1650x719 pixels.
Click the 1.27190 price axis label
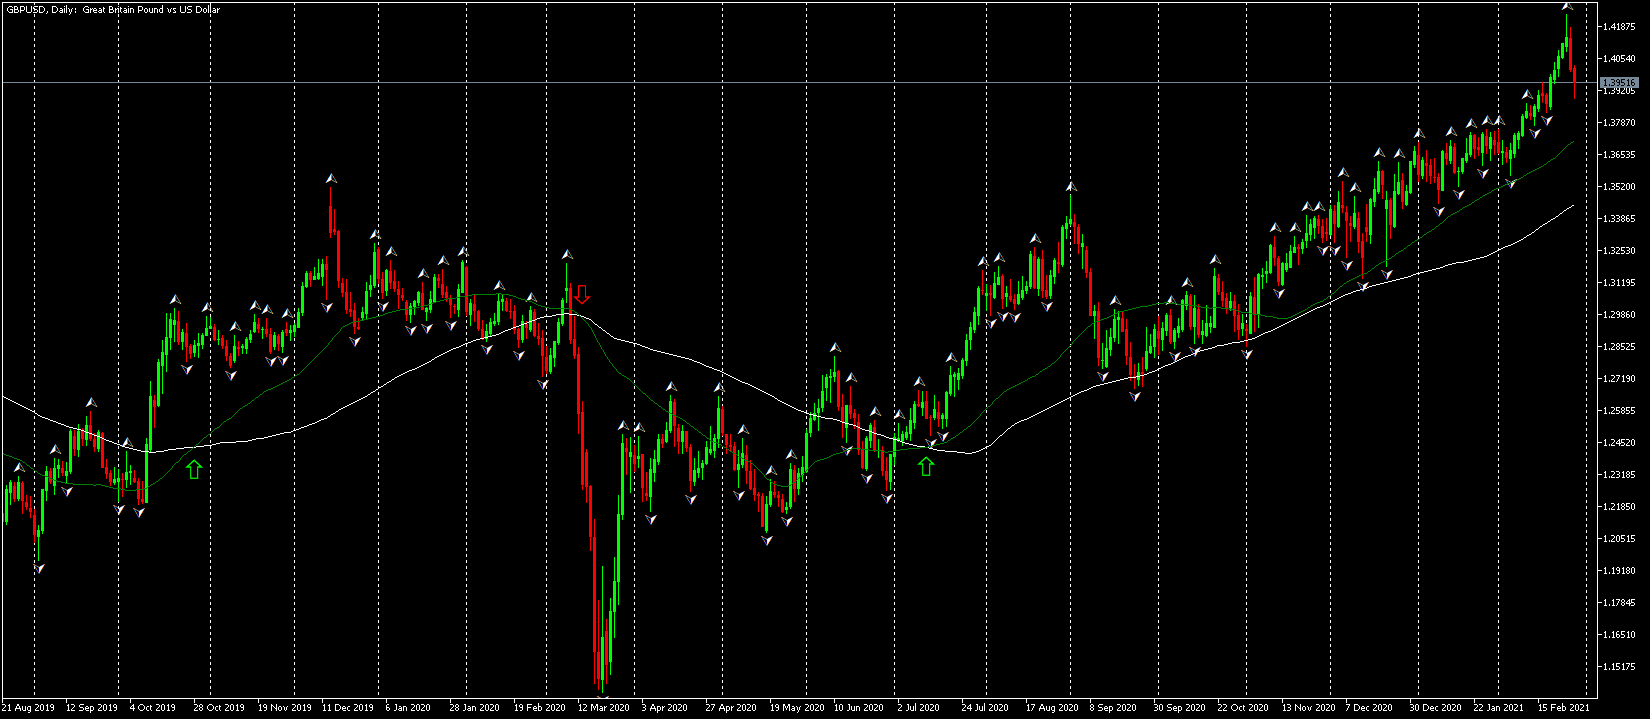tap(1619, 378)
